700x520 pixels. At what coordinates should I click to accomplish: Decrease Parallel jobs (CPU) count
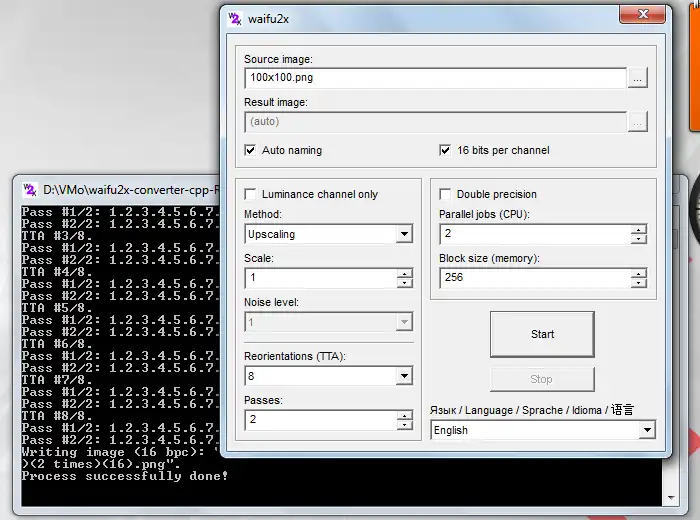tap(639, 239)
